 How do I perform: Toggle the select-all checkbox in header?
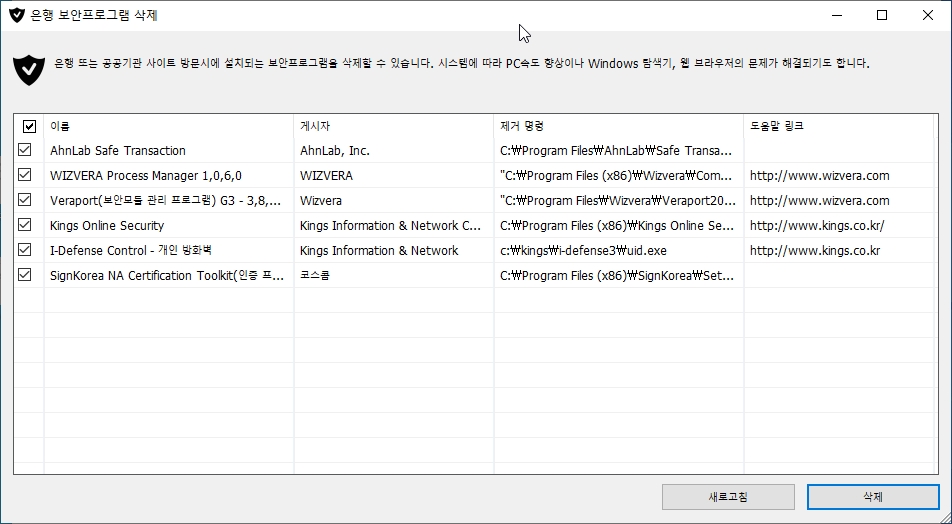[29, 126]
